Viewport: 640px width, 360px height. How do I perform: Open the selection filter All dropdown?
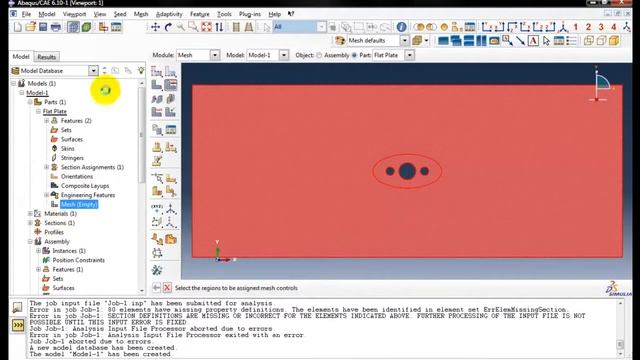coord(322,27)
